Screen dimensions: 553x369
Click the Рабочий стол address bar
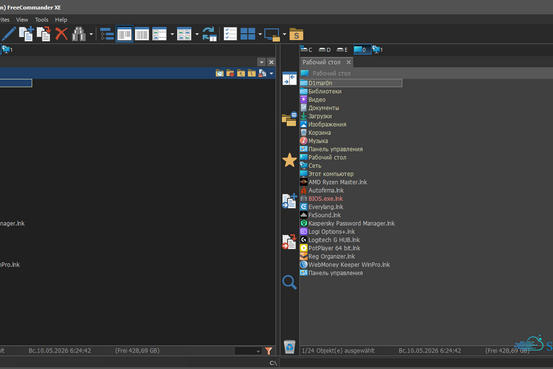coord(426,73)
